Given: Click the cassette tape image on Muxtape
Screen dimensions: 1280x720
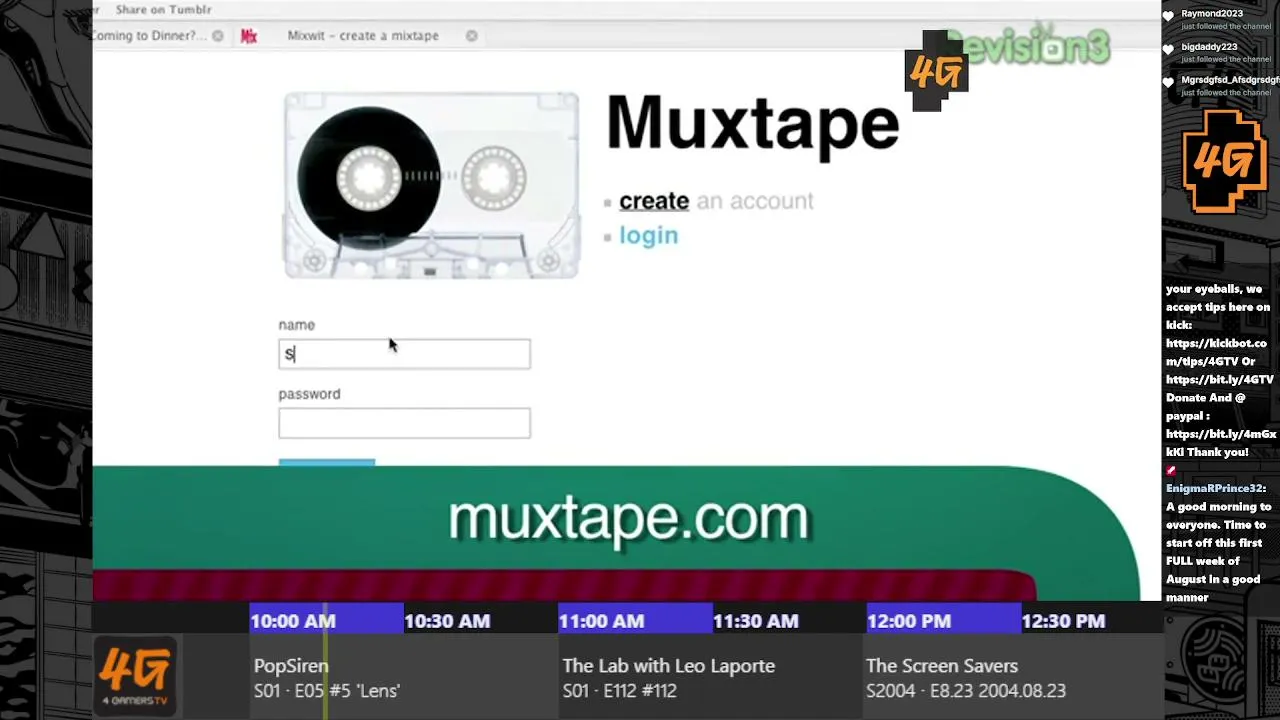Looking at the screenshot, I should 431,185.
